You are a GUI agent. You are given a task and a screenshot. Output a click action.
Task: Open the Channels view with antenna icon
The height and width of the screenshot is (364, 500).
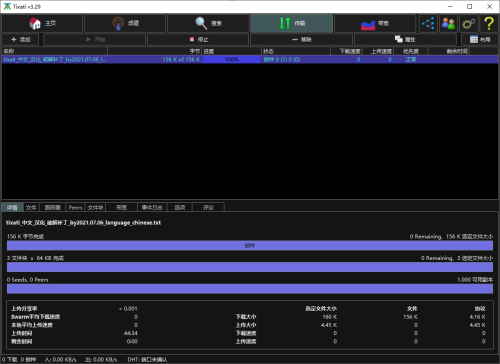[125, 23]
